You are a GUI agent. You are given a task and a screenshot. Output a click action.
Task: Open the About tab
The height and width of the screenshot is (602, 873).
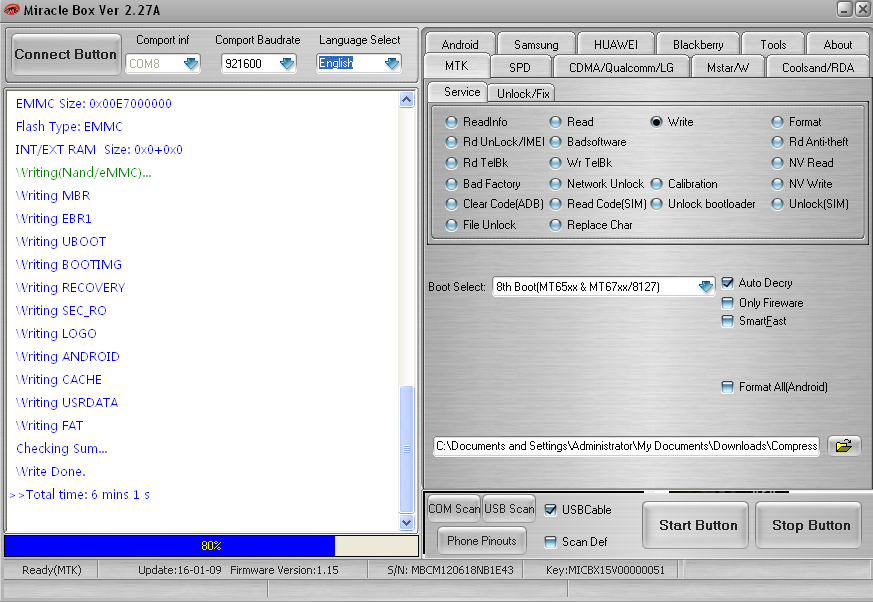[837, 44]
